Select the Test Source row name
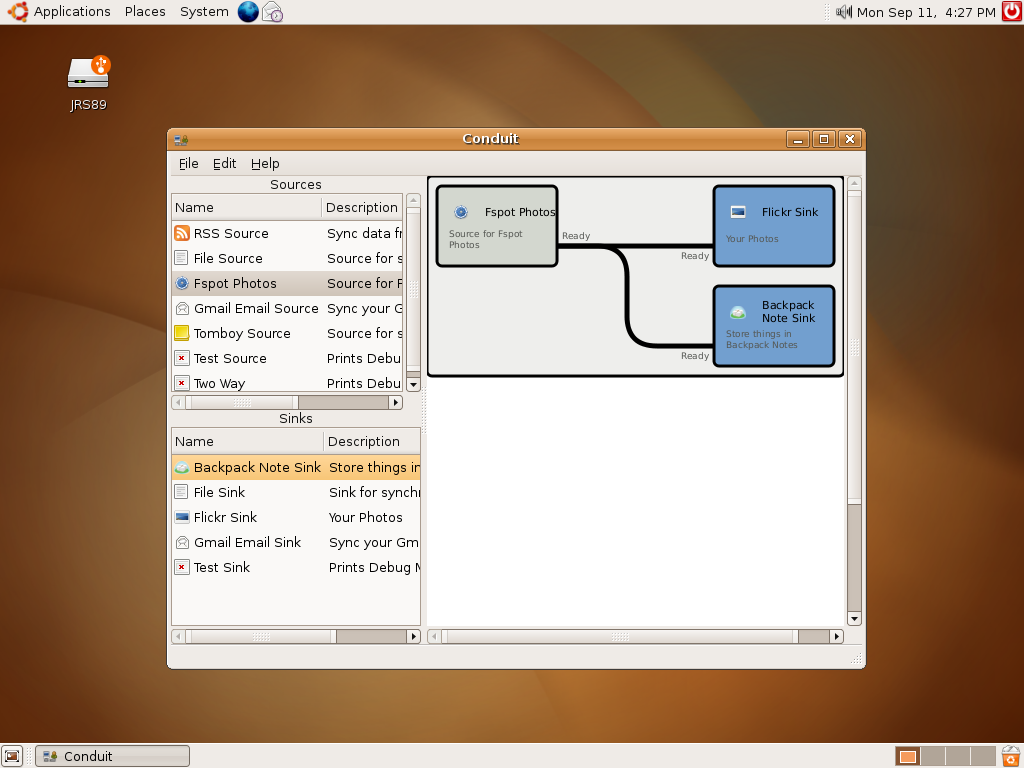Image resolution: width=1024 pixels, height=768 pixels. (230, 359)
